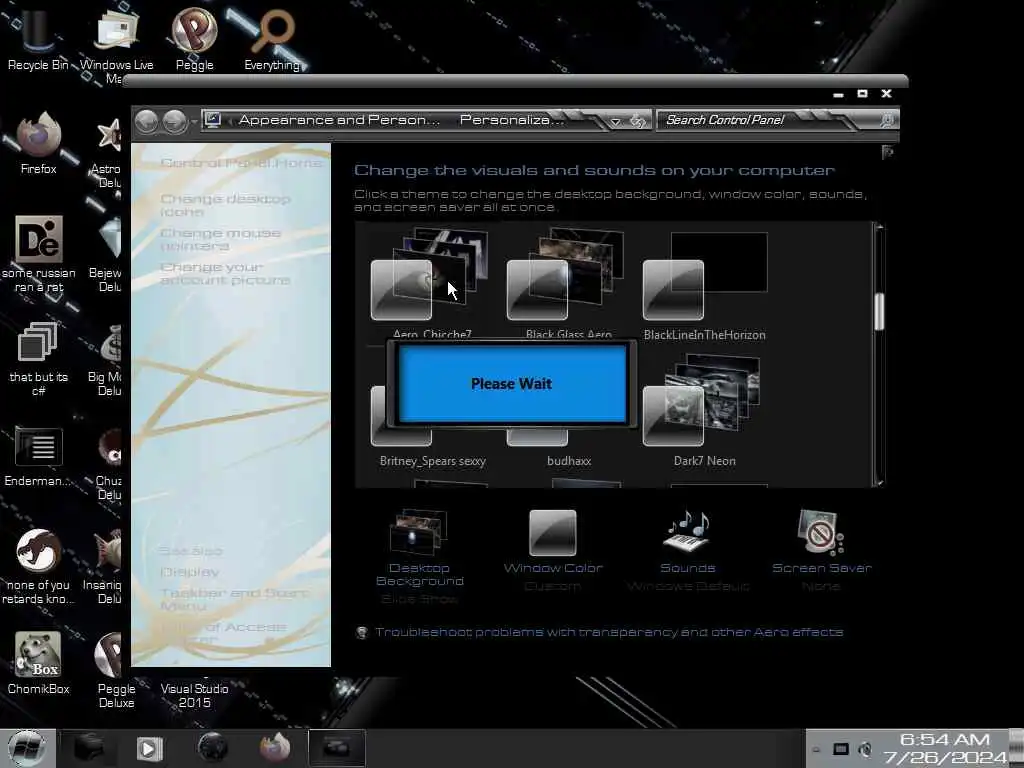1024x768 pixels.
Task: Click the Back navigation button
Action: pos(147,121)
